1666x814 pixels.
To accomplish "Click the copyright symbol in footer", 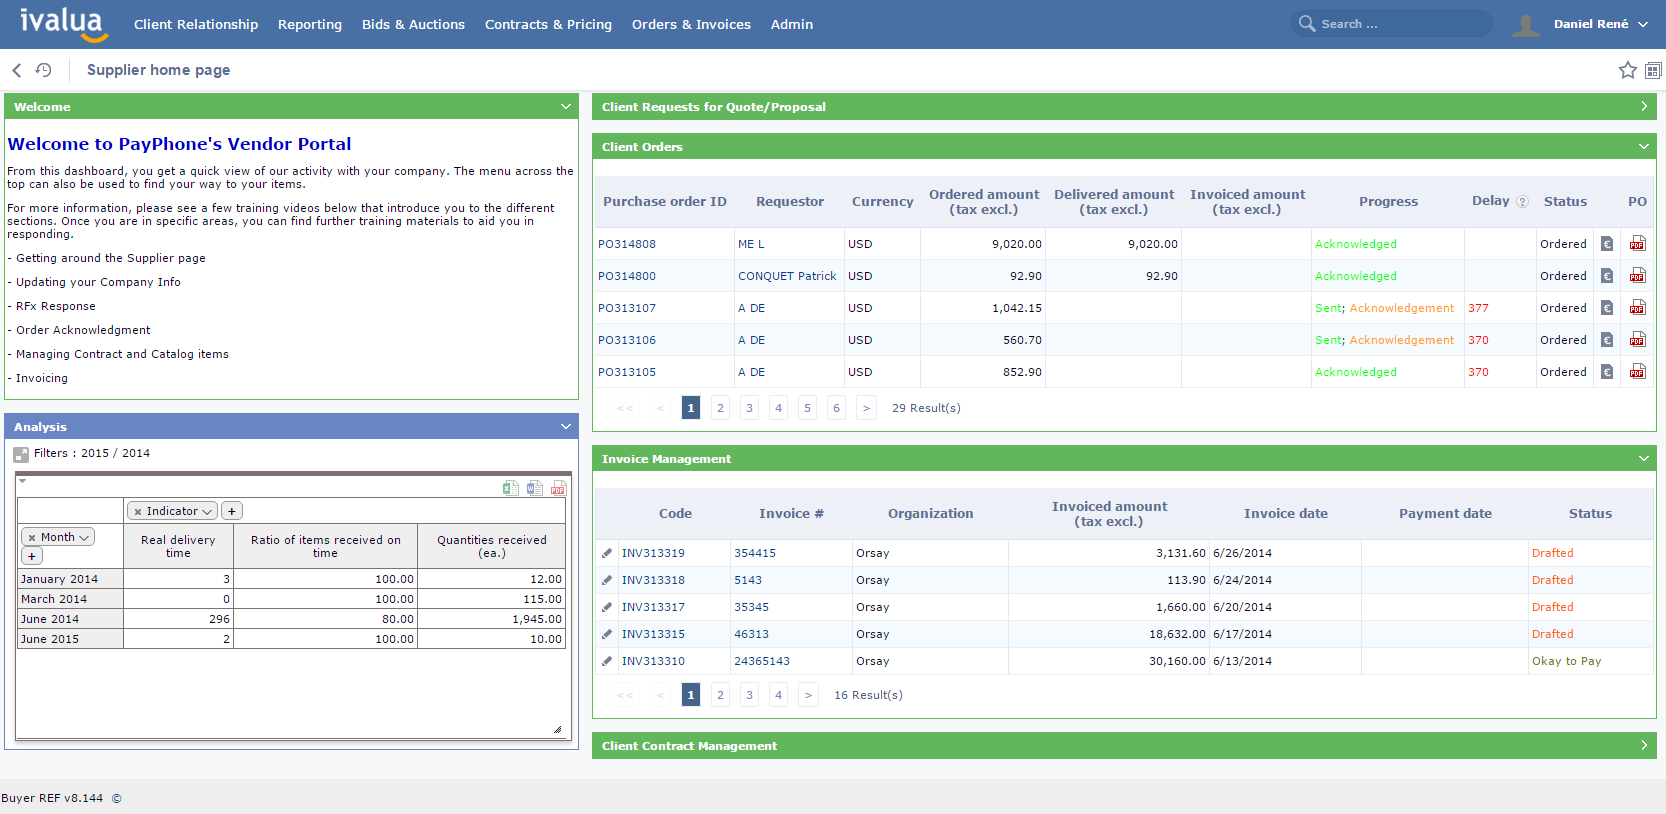I will pyautogui.click(x=116, y=798).
